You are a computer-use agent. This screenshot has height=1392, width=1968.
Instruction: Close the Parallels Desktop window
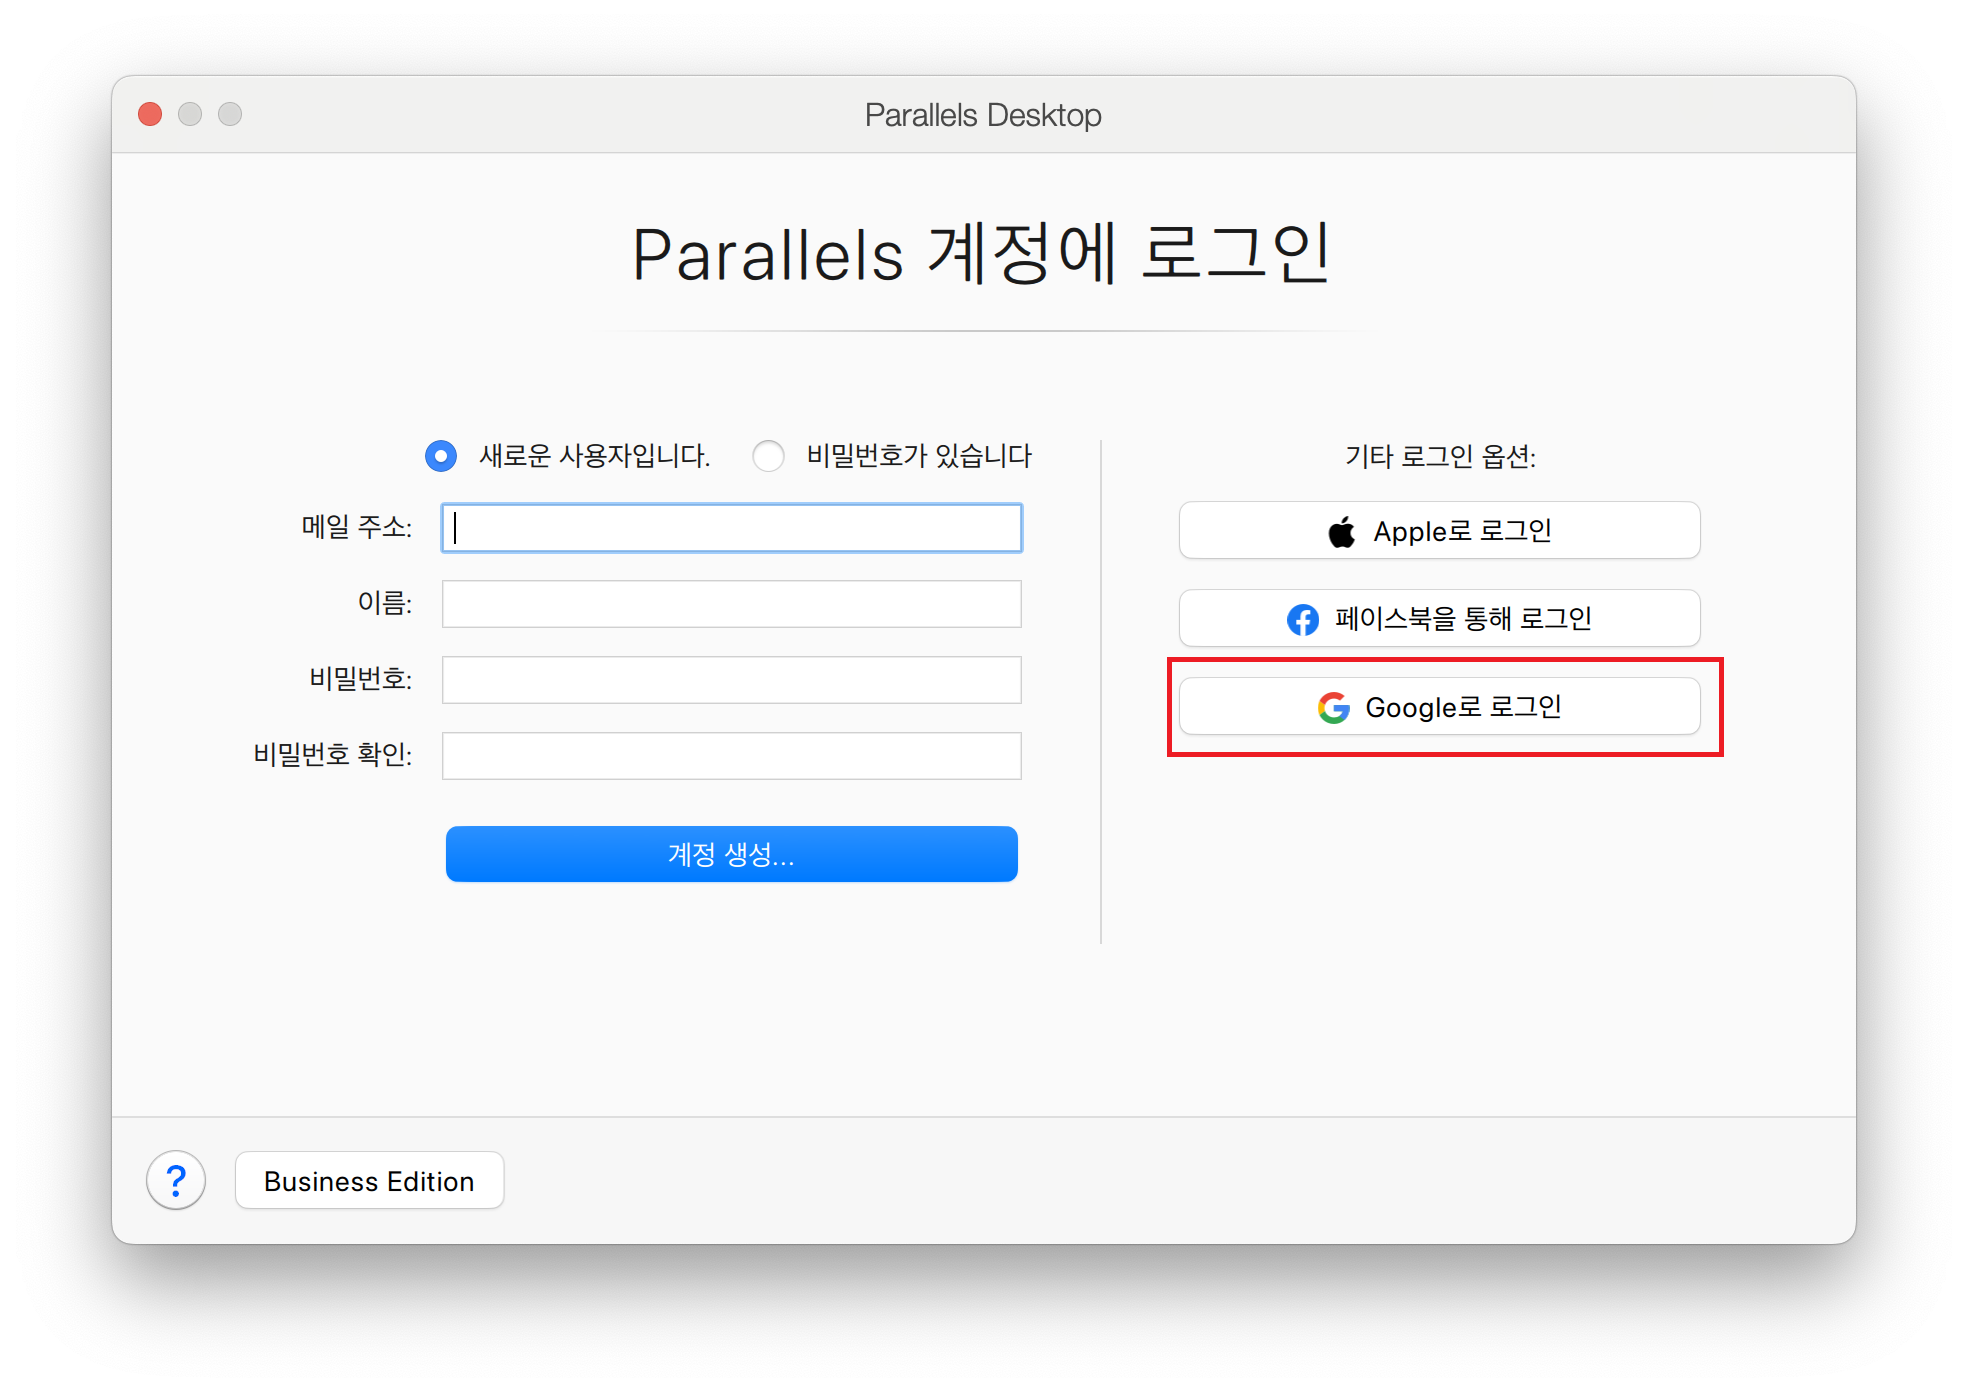(151, 115)
